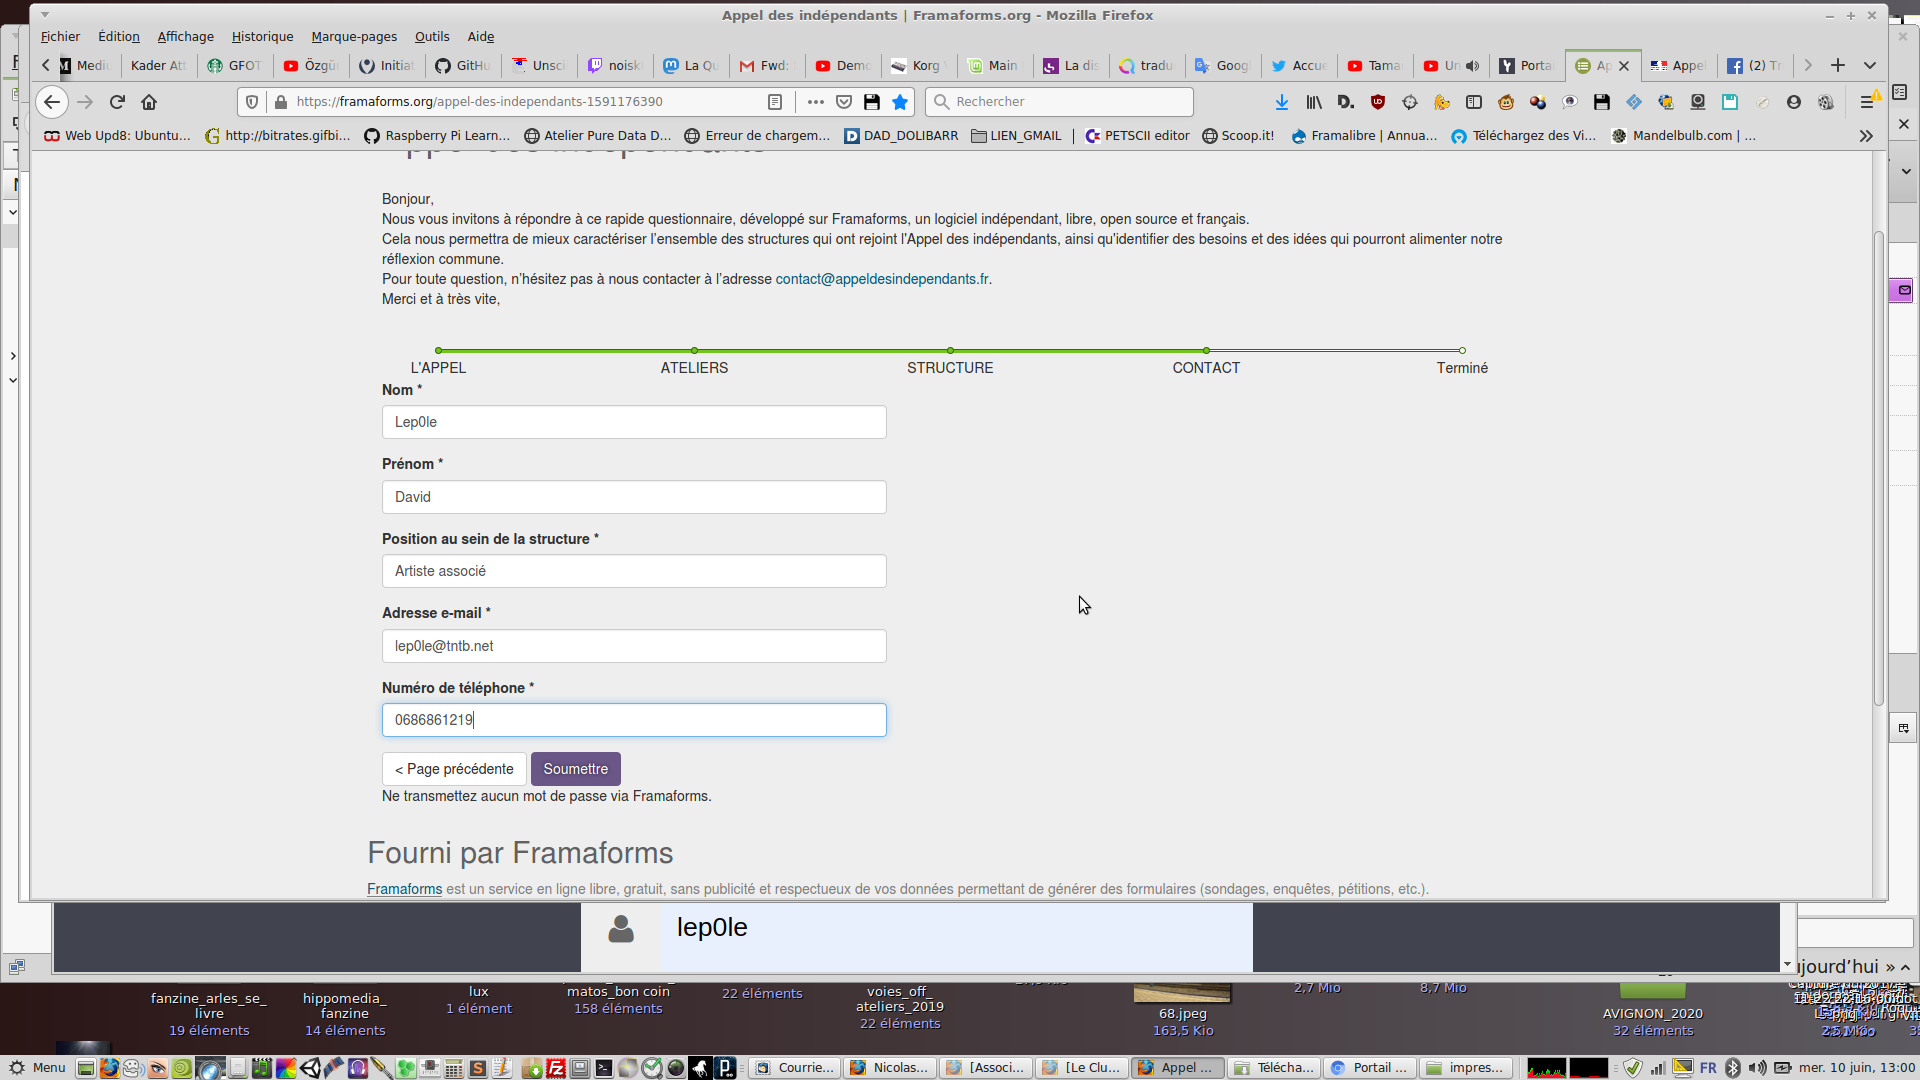This screenshot has width=1920, height=1080.
Task: Open the Firefox hamburger menu
Action: coord(1866,102)
